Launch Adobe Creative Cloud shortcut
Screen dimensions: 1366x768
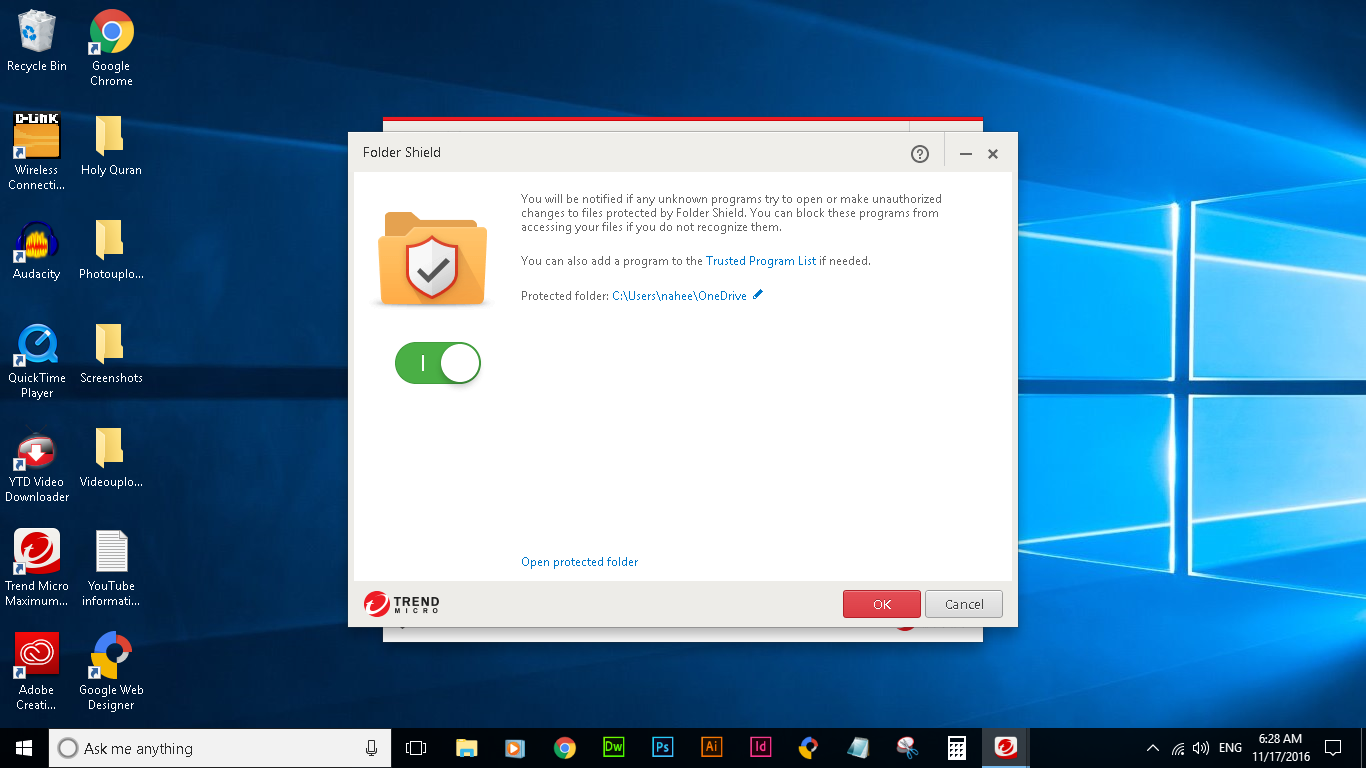point(37,672)
